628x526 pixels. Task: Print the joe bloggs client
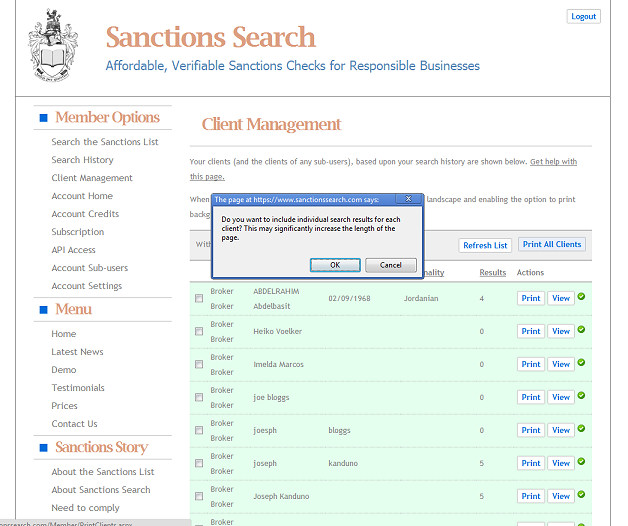click(531, 397)
